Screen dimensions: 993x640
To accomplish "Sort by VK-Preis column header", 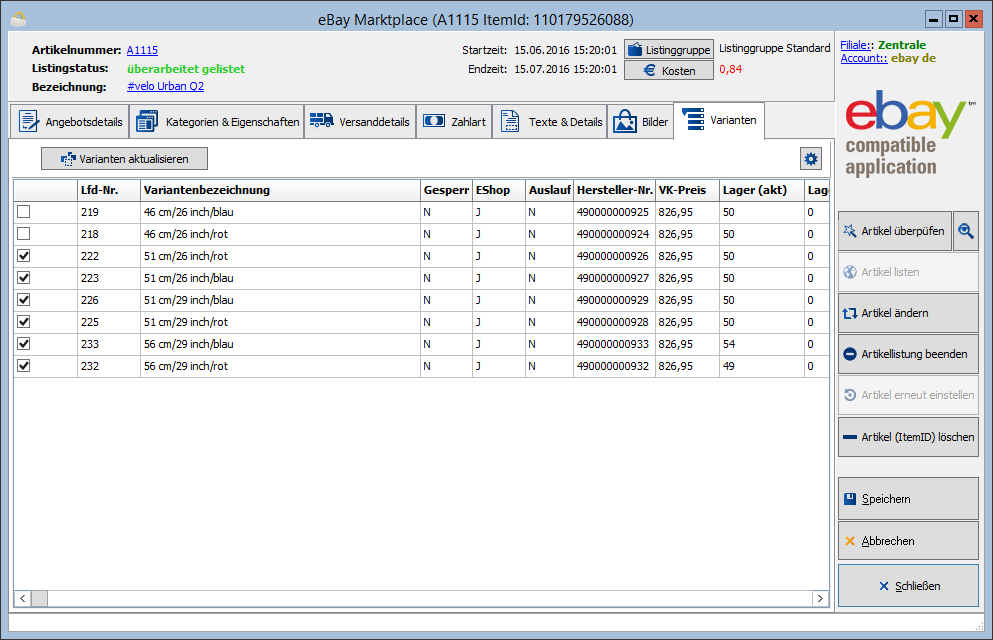I will [x=687, y=190].
